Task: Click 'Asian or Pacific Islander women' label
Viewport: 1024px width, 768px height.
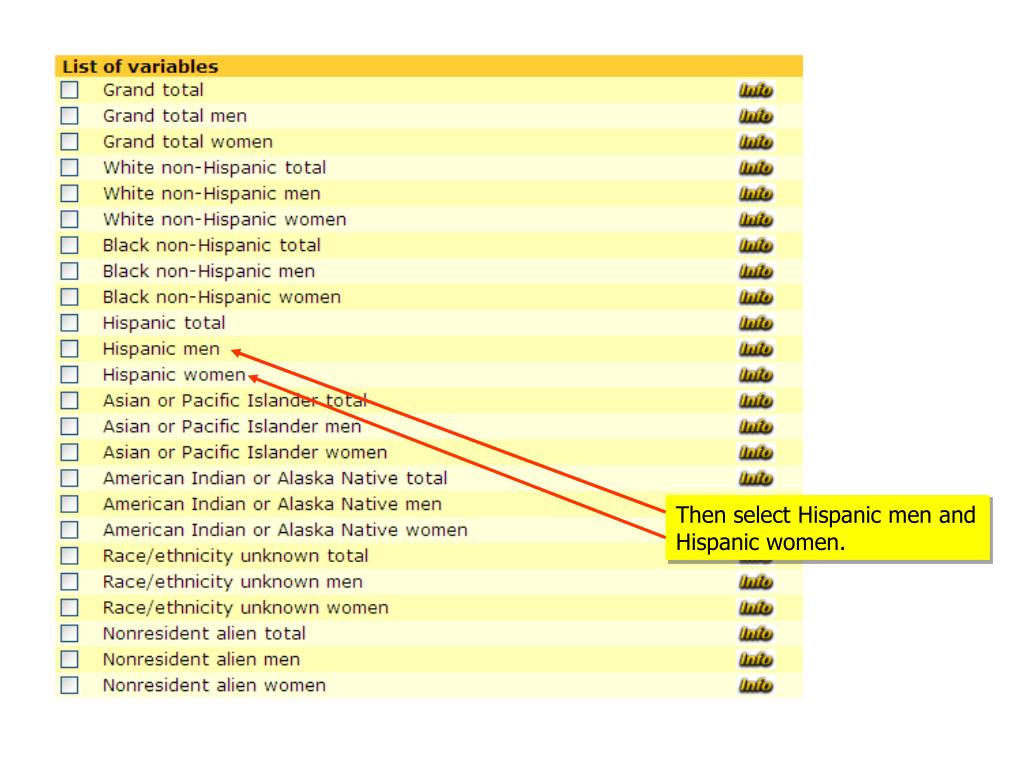Action: [x=245, y=452]
